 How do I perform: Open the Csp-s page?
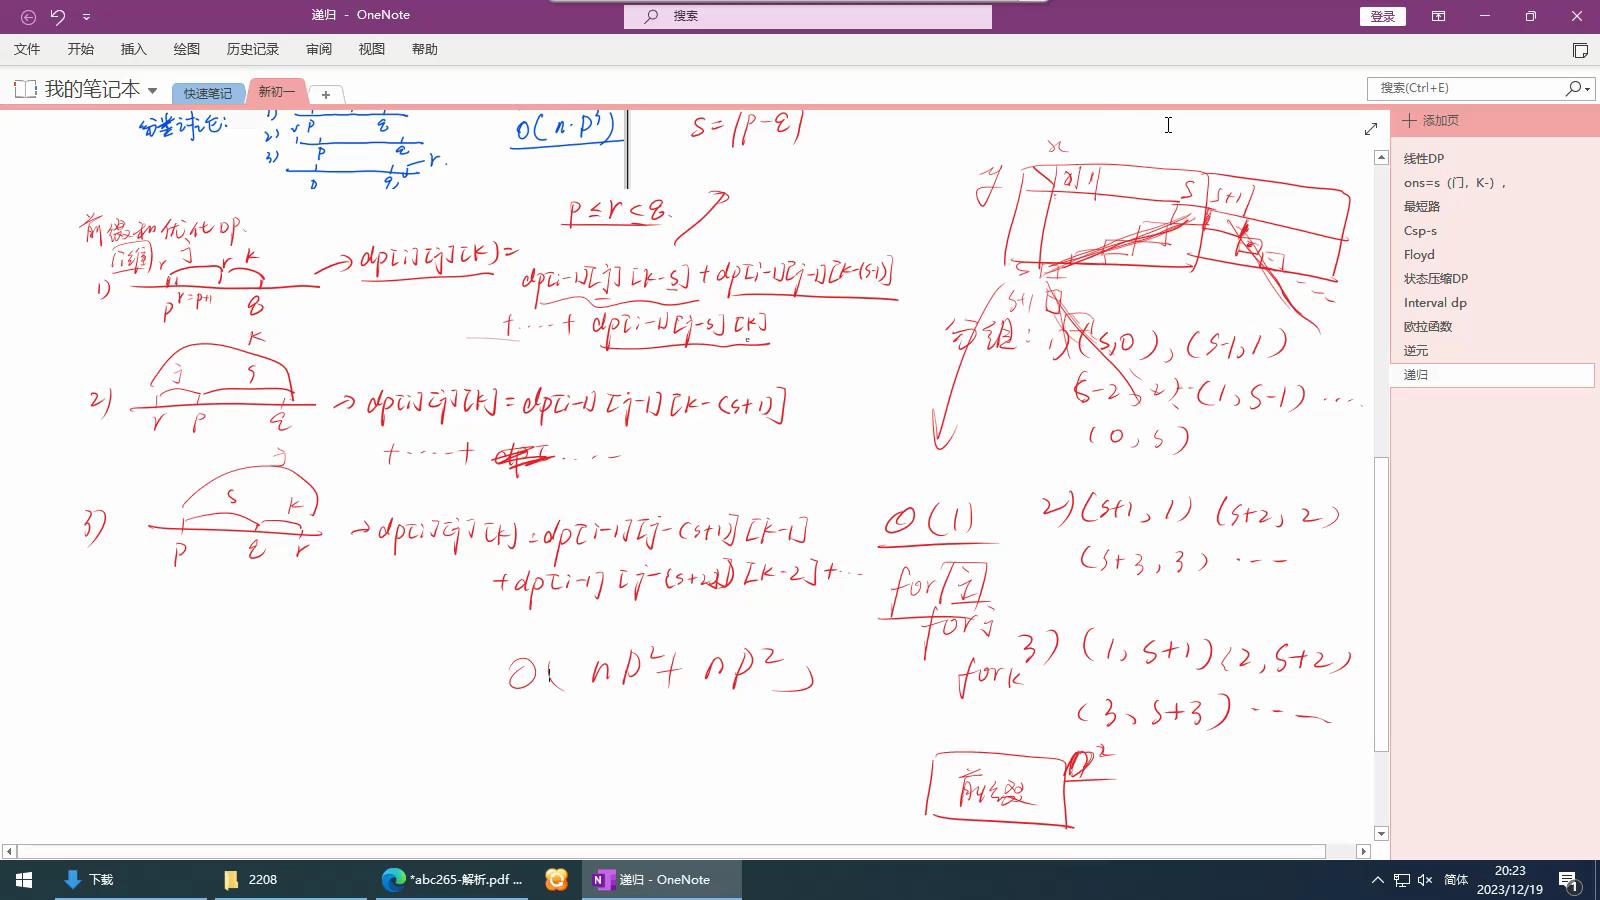[1420, 230]
